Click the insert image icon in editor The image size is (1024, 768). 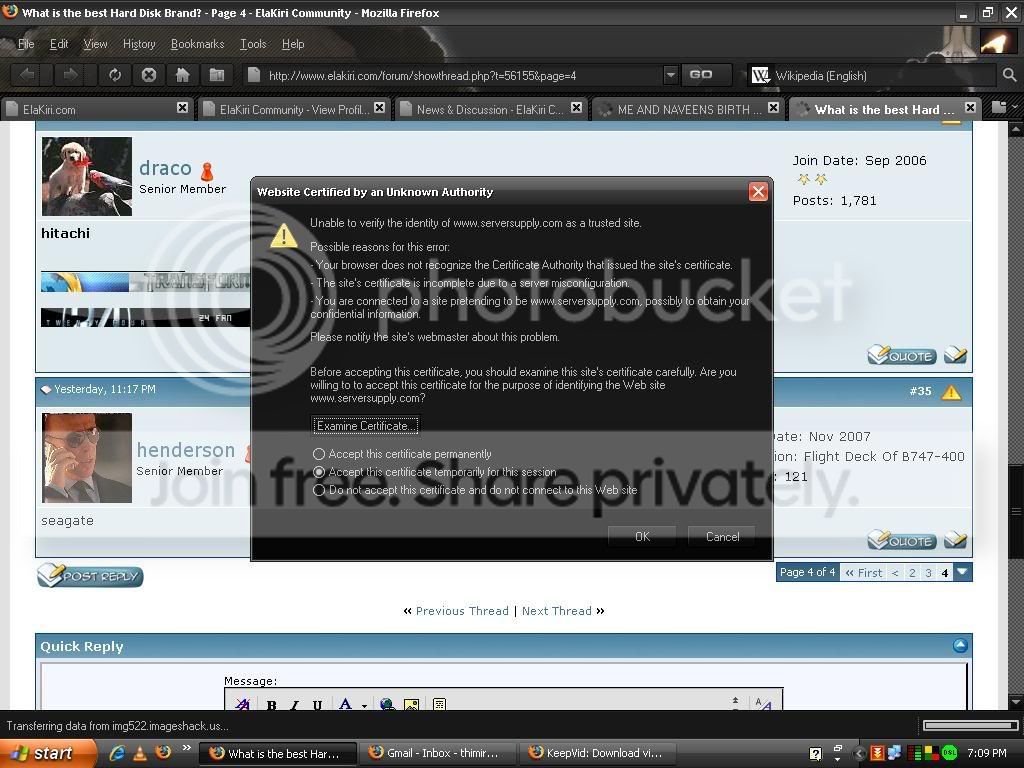click(x=411, y=705)
